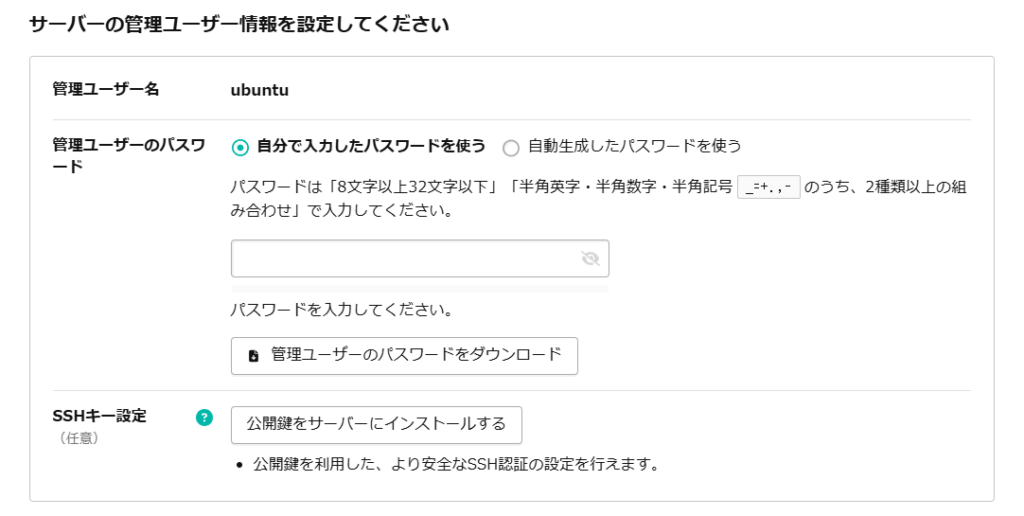The width and height of the screenshot is (1024, 516).
Task: Click the password strength bar under the input
Action: [x=420, y=288]
